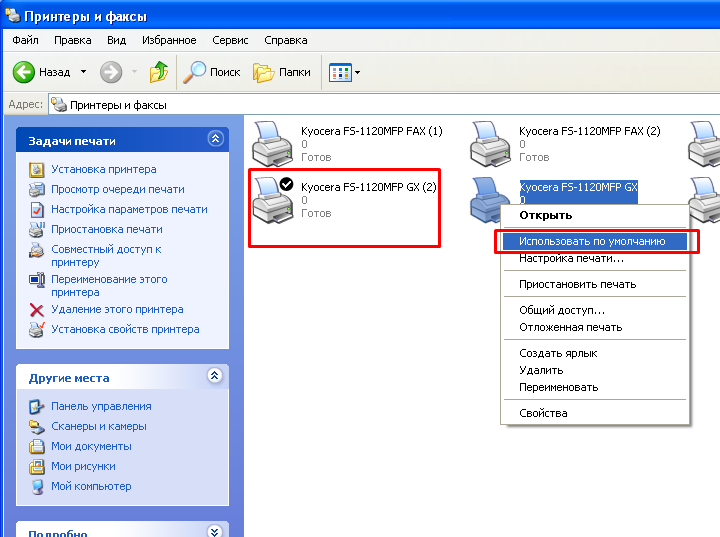Collapse the Другие места panel
Screen dimensions: 720x537
(214, 376)
